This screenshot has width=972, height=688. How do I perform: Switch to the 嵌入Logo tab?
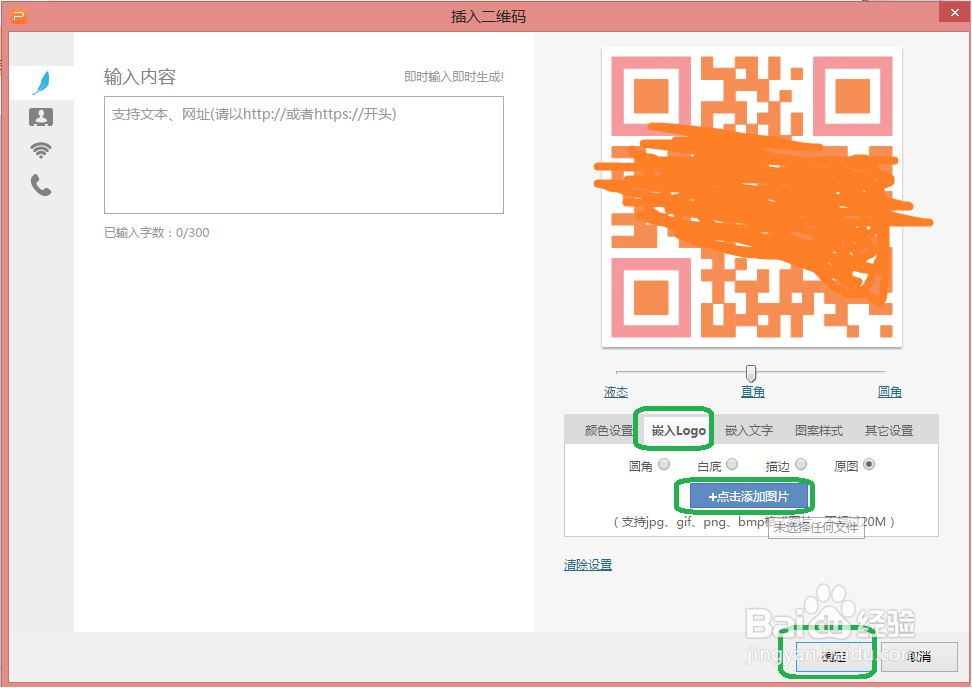(679, 430)
